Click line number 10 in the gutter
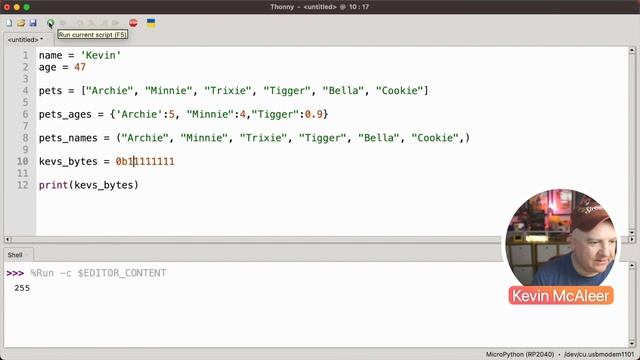 pos(22,162)
